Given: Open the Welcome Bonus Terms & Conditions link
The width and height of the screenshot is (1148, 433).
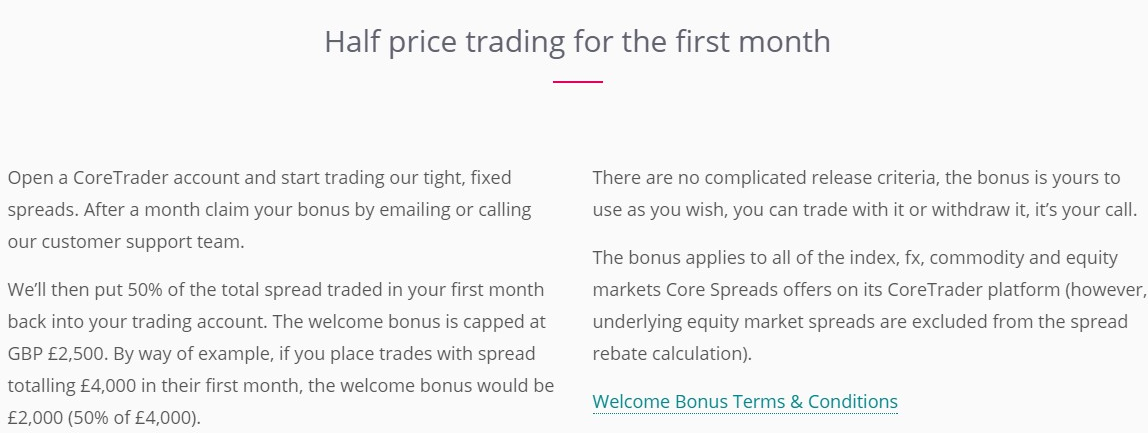Looking at the screenshot, I should [x=745, y=401].
